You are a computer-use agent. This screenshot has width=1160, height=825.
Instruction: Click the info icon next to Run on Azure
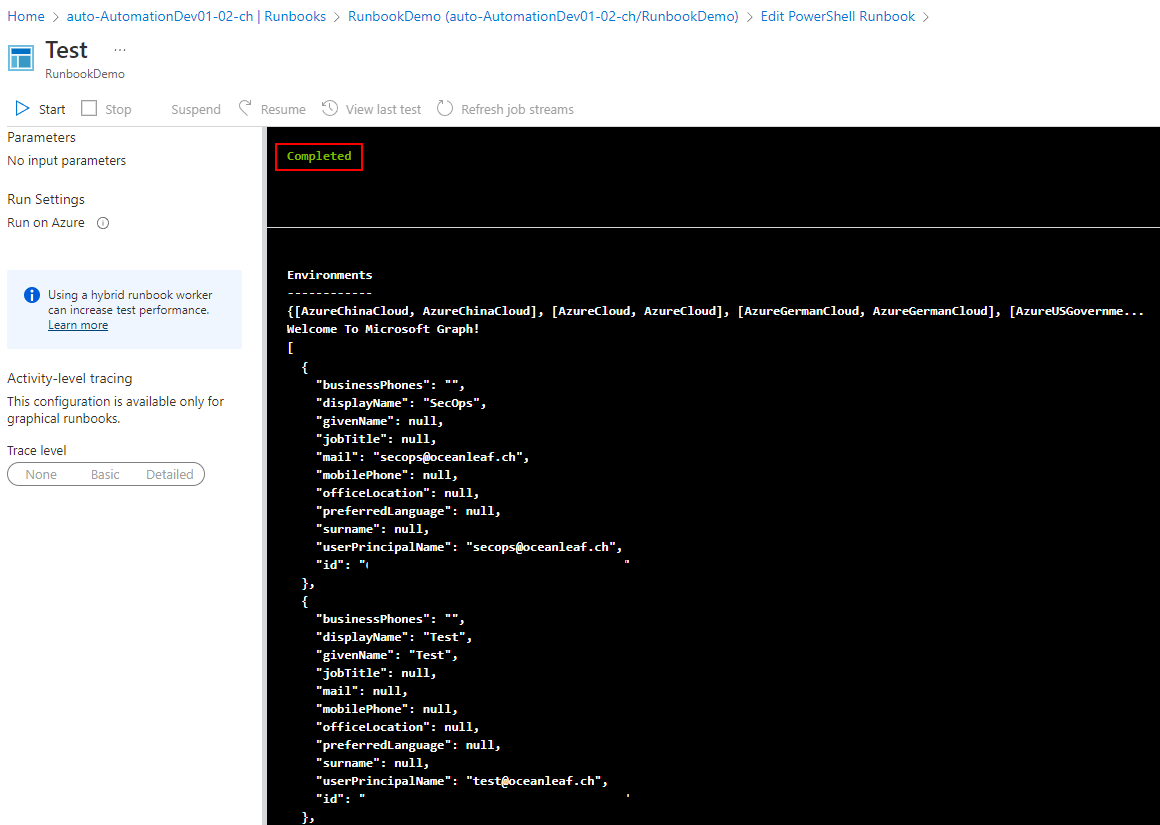104,223
